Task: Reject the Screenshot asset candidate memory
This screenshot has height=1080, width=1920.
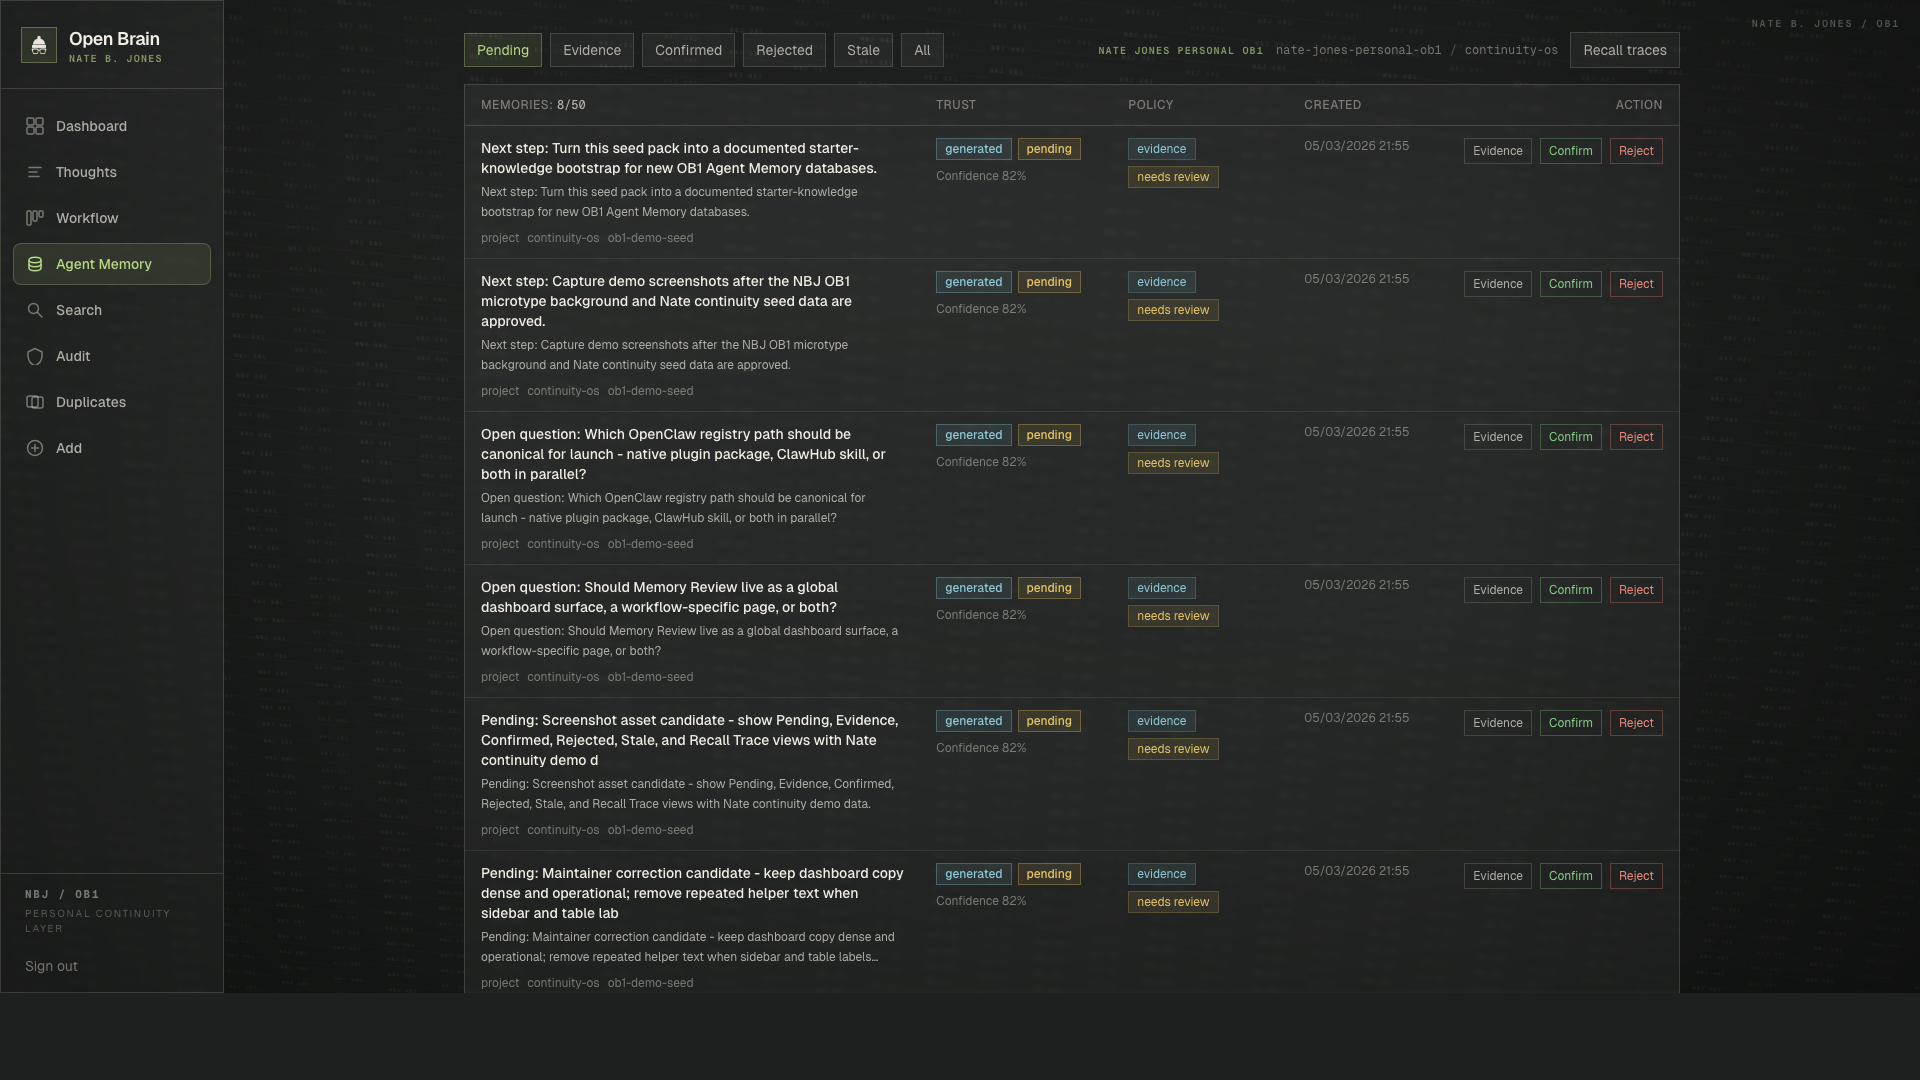Action: (x=1636, y=723)
